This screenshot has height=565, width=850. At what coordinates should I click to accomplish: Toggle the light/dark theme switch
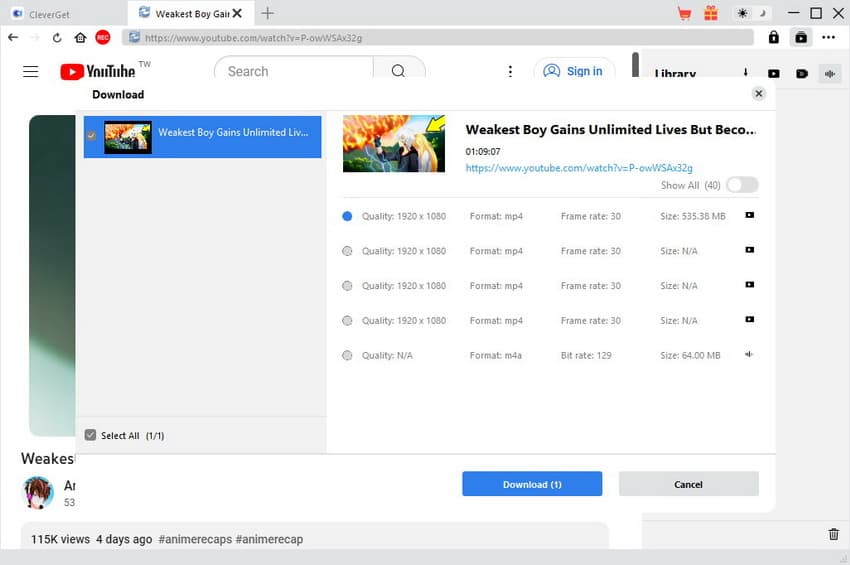pos(750,13)
